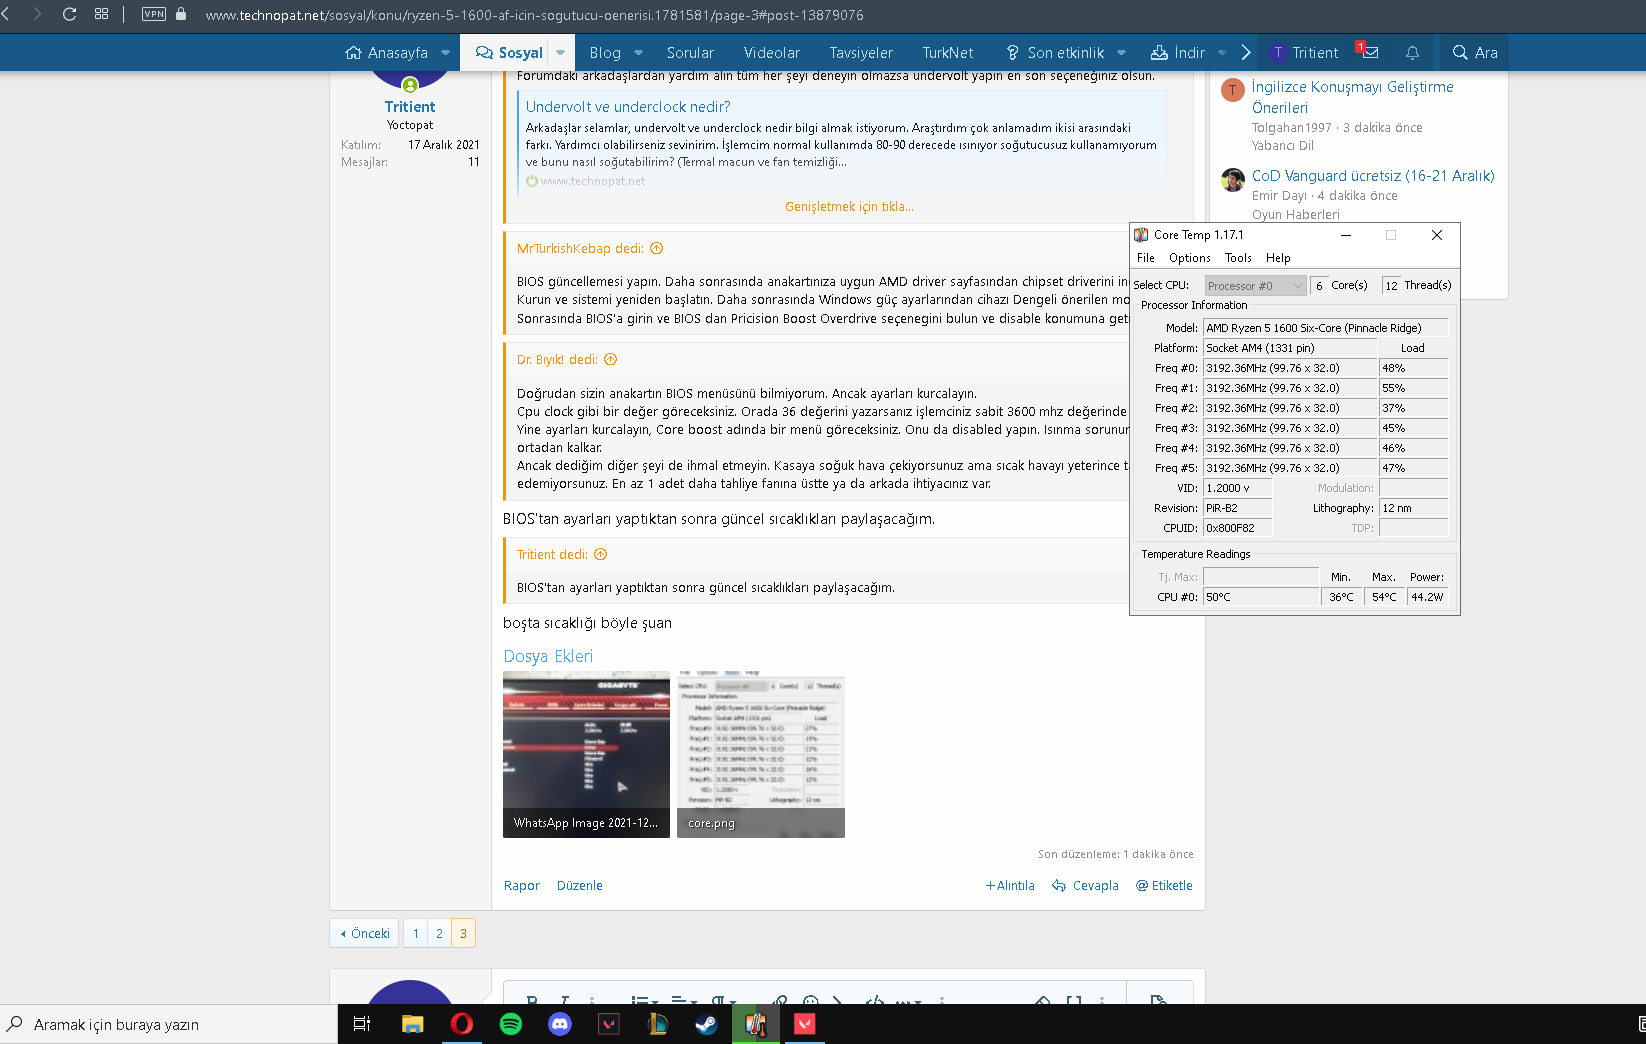
Task: Open File Explorer from the taskbar
Action: point(412,1024)
